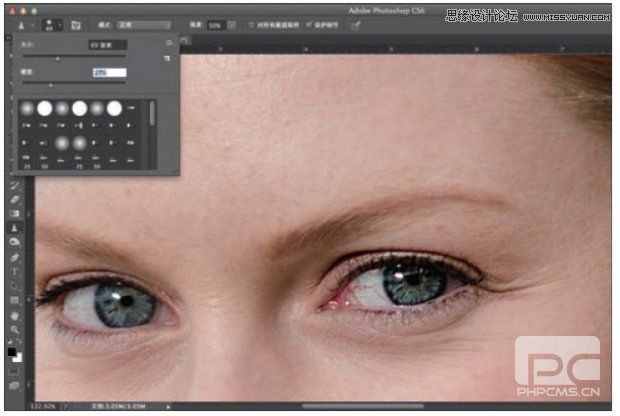This screenshot has height=416, width=620.
Task: Open the brush preset picker in options bar
Action: pos(52,25)
